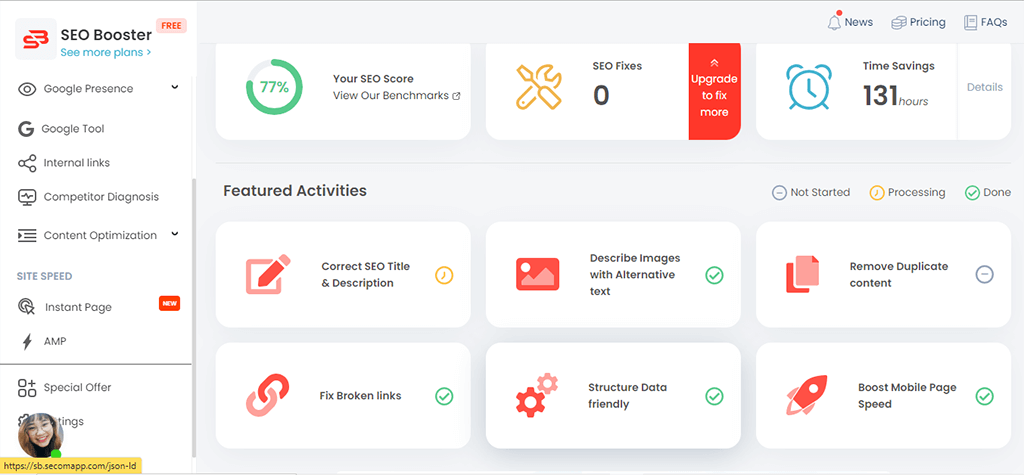Open Competitor Diagnosis in the sidebar

101,197
